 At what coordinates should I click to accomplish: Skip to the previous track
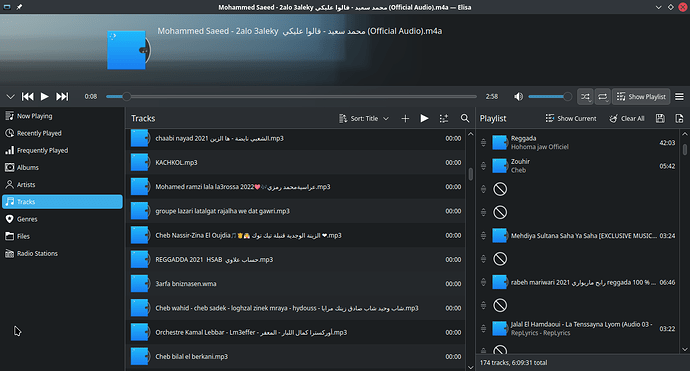click(x=28, y=96)
